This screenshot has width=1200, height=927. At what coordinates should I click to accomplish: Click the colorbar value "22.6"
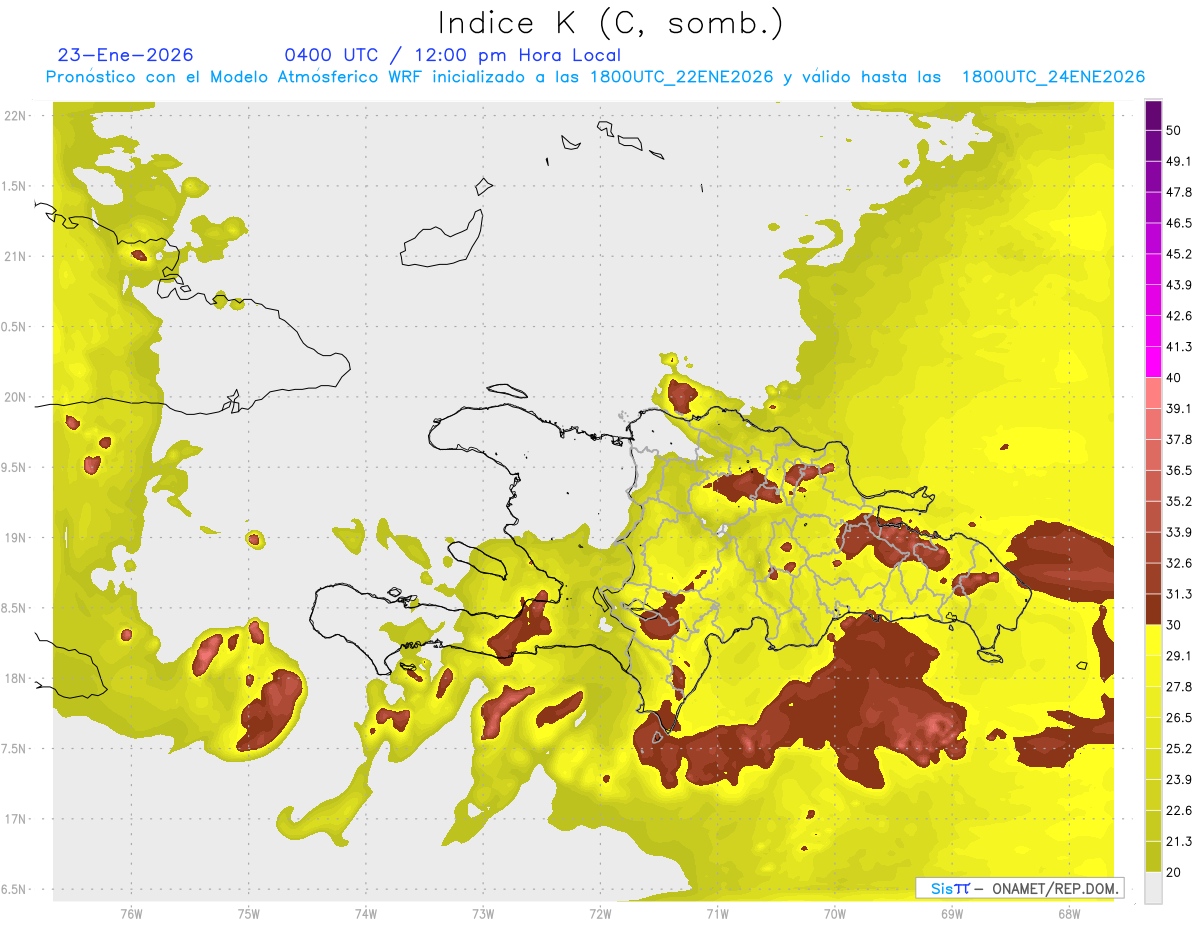pos(1179,810)
